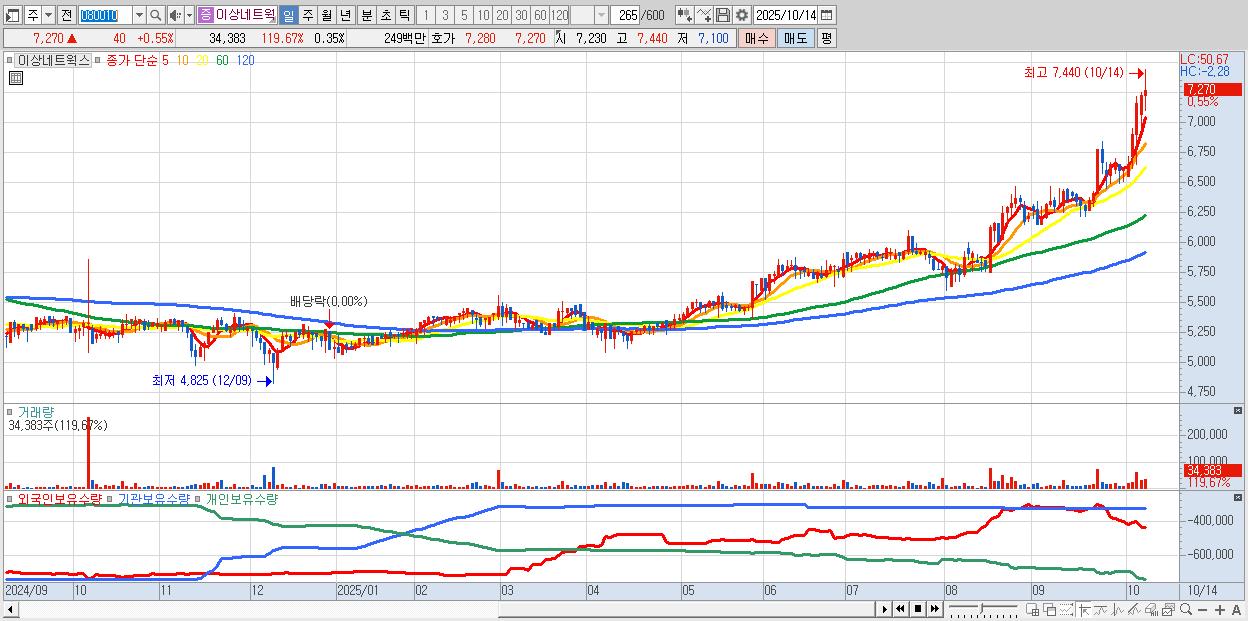The height and width of the screenshot is (621, 1248).
Task: Click the stock code input field 080010
Action: (x=105, y=15)
